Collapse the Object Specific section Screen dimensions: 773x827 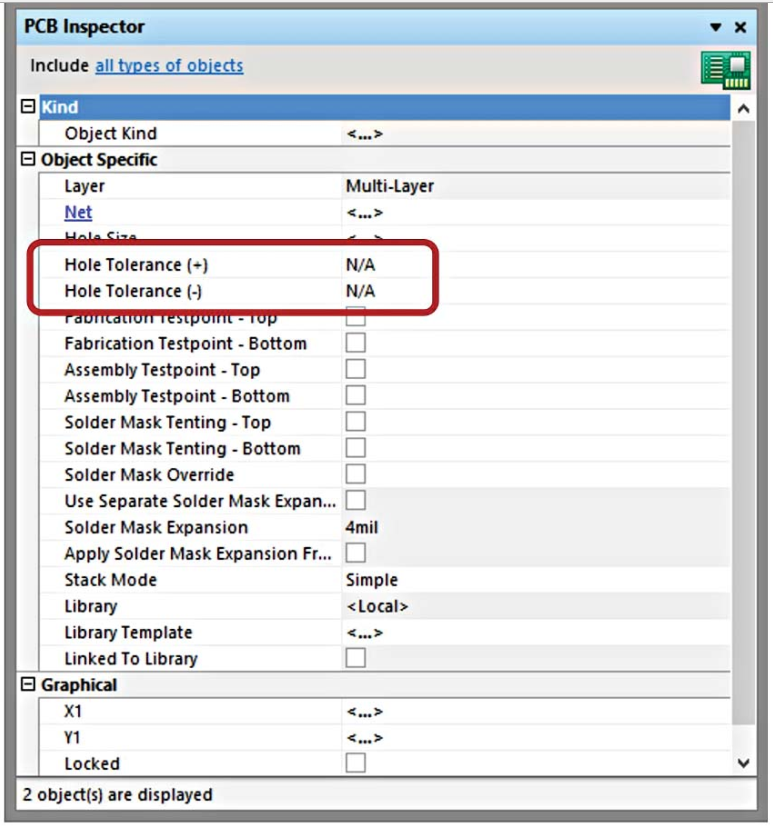(x=28, y=160)
